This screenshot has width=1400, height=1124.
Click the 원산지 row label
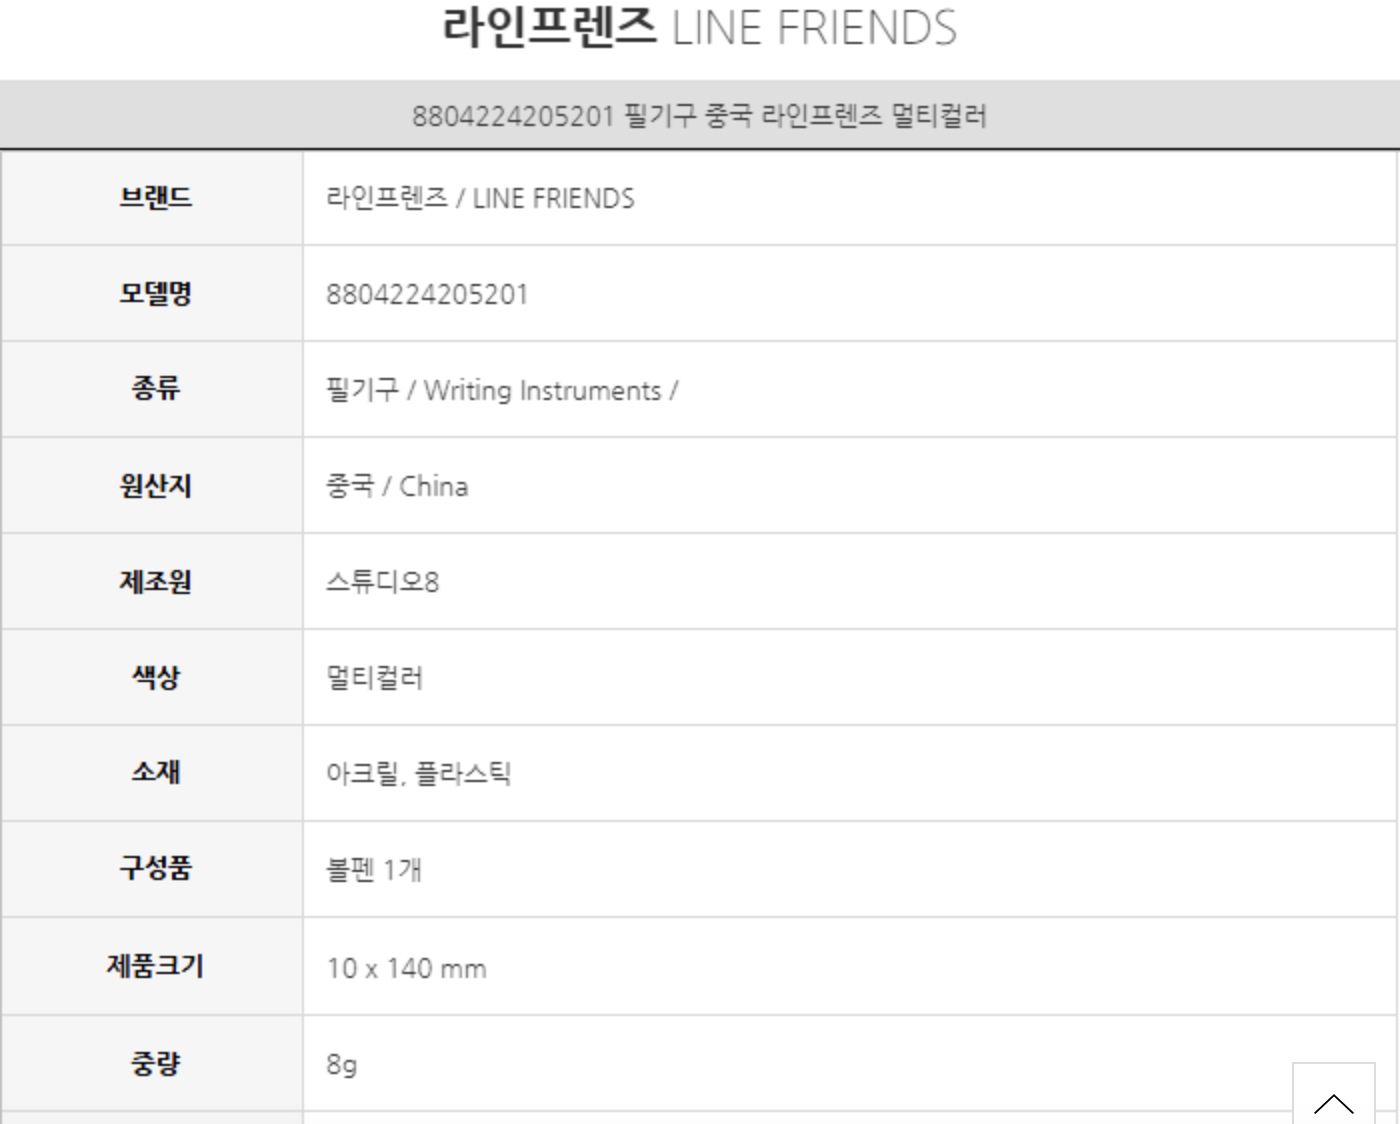tap(155, 485)
